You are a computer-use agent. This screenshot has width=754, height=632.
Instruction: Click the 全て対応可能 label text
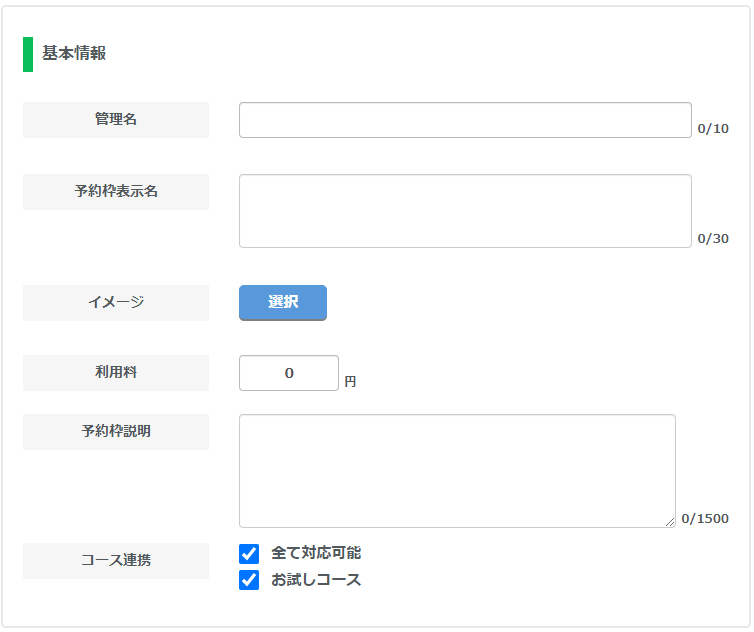[316, 553]
